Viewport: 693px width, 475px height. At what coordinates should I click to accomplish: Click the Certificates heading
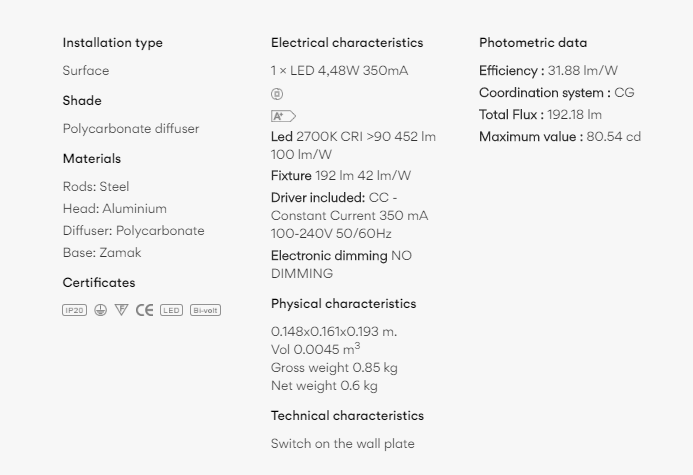pyautogui.click(x=99, y=283)
